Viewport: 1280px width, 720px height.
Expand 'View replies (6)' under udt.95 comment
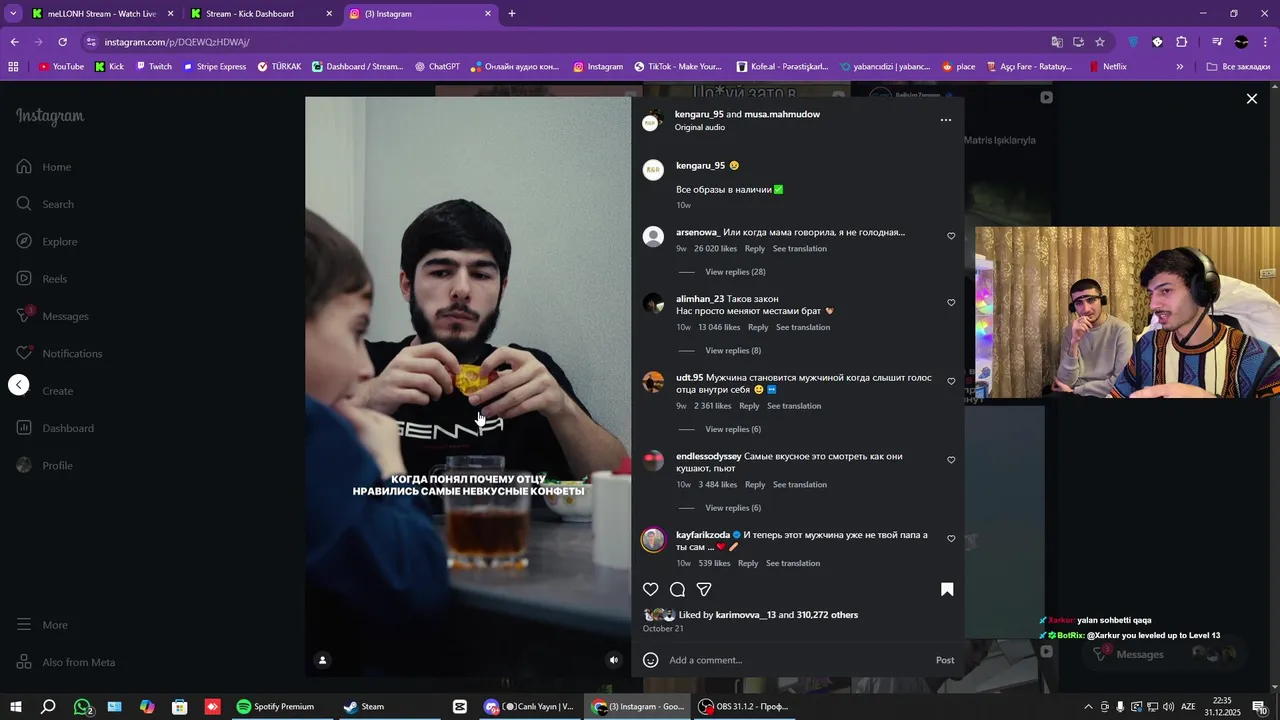pyautogui.click(x=733, y=429)
